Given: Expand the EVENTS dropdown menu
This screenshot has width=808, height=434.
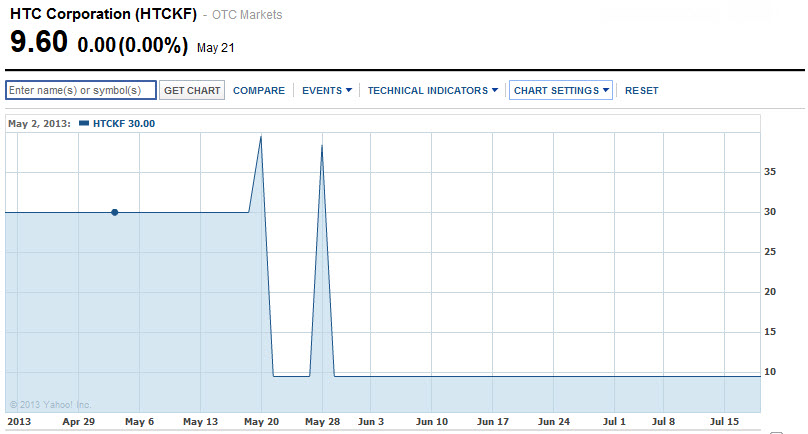Looking at the screenshot, I should click(327, 91).
